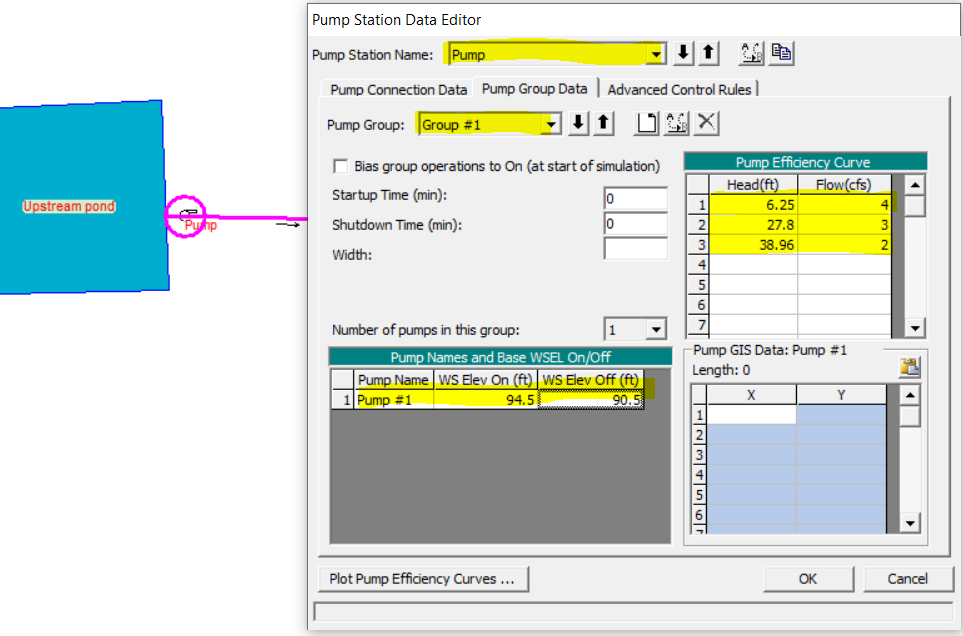Image resolution: width=963 pixels, height=636 pixels.
Task: Open the Advanced Control Rules tab
Action: pyautogui.click(x=679, y=90)
